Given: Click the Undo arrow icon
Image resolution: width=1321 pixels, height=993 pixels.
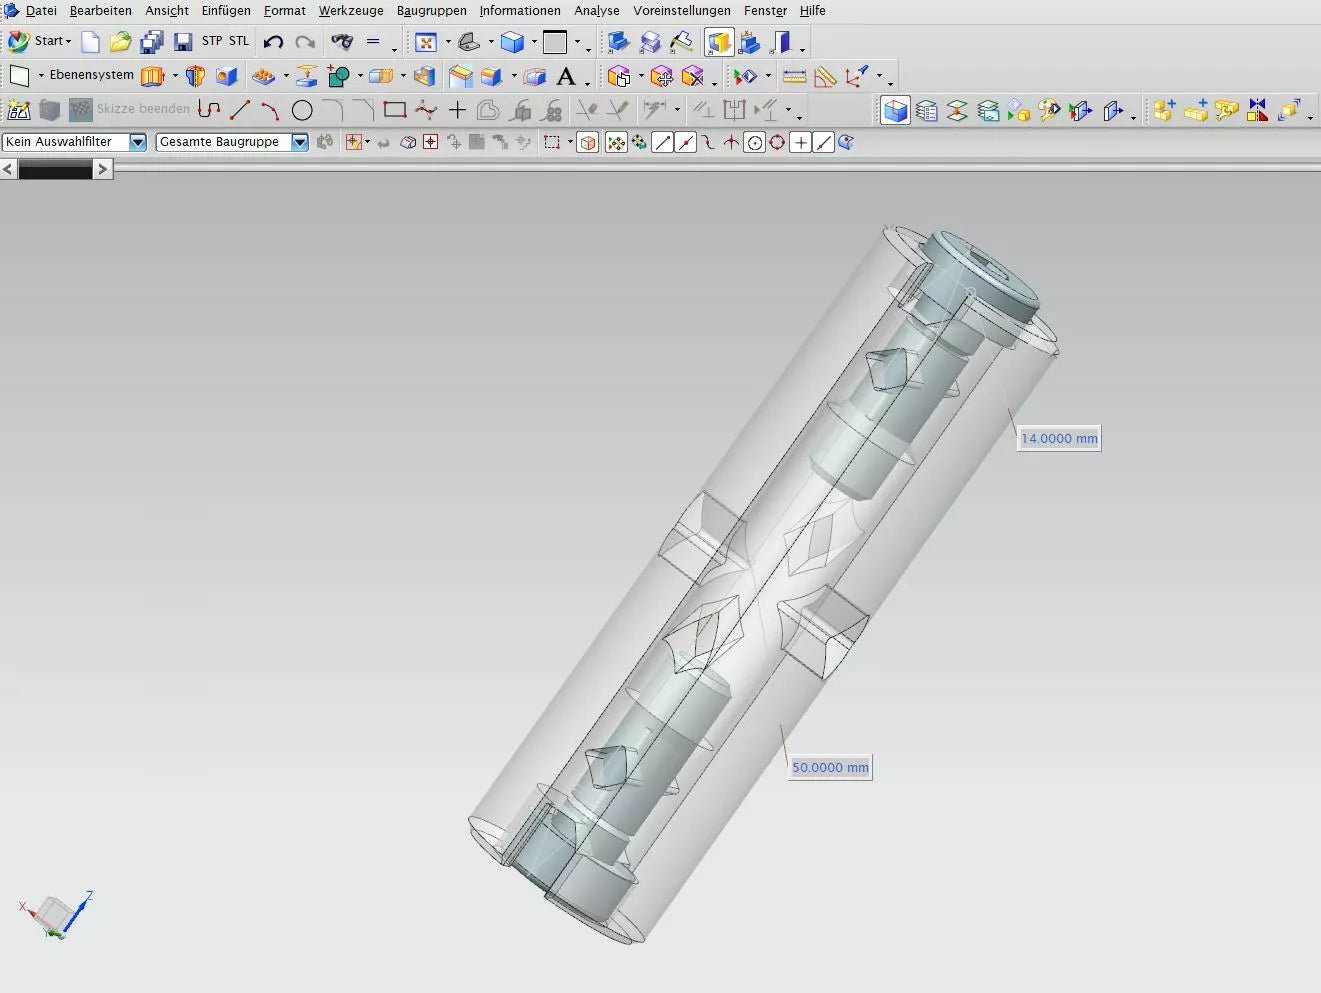Looking at the screenshot, I should click(273, 42).
